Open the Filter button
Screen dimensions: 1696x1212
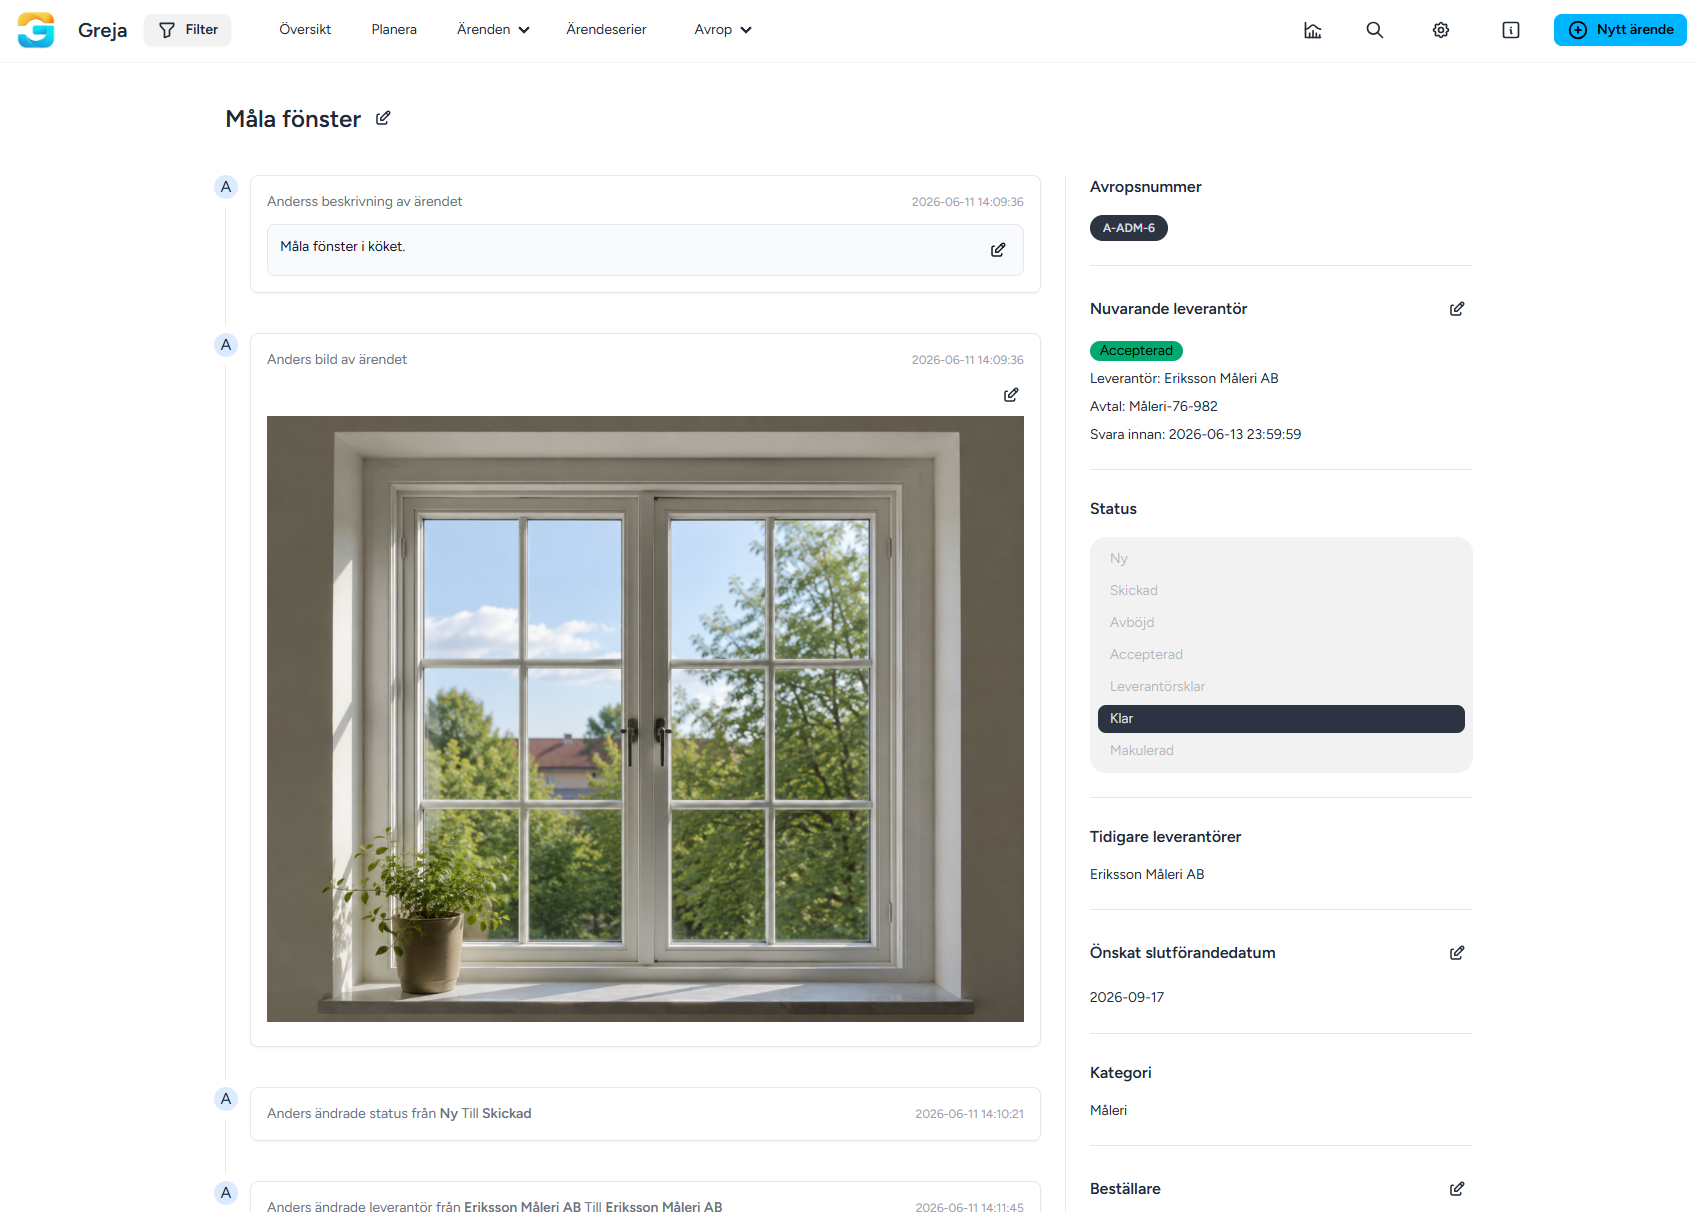[188, 30]
